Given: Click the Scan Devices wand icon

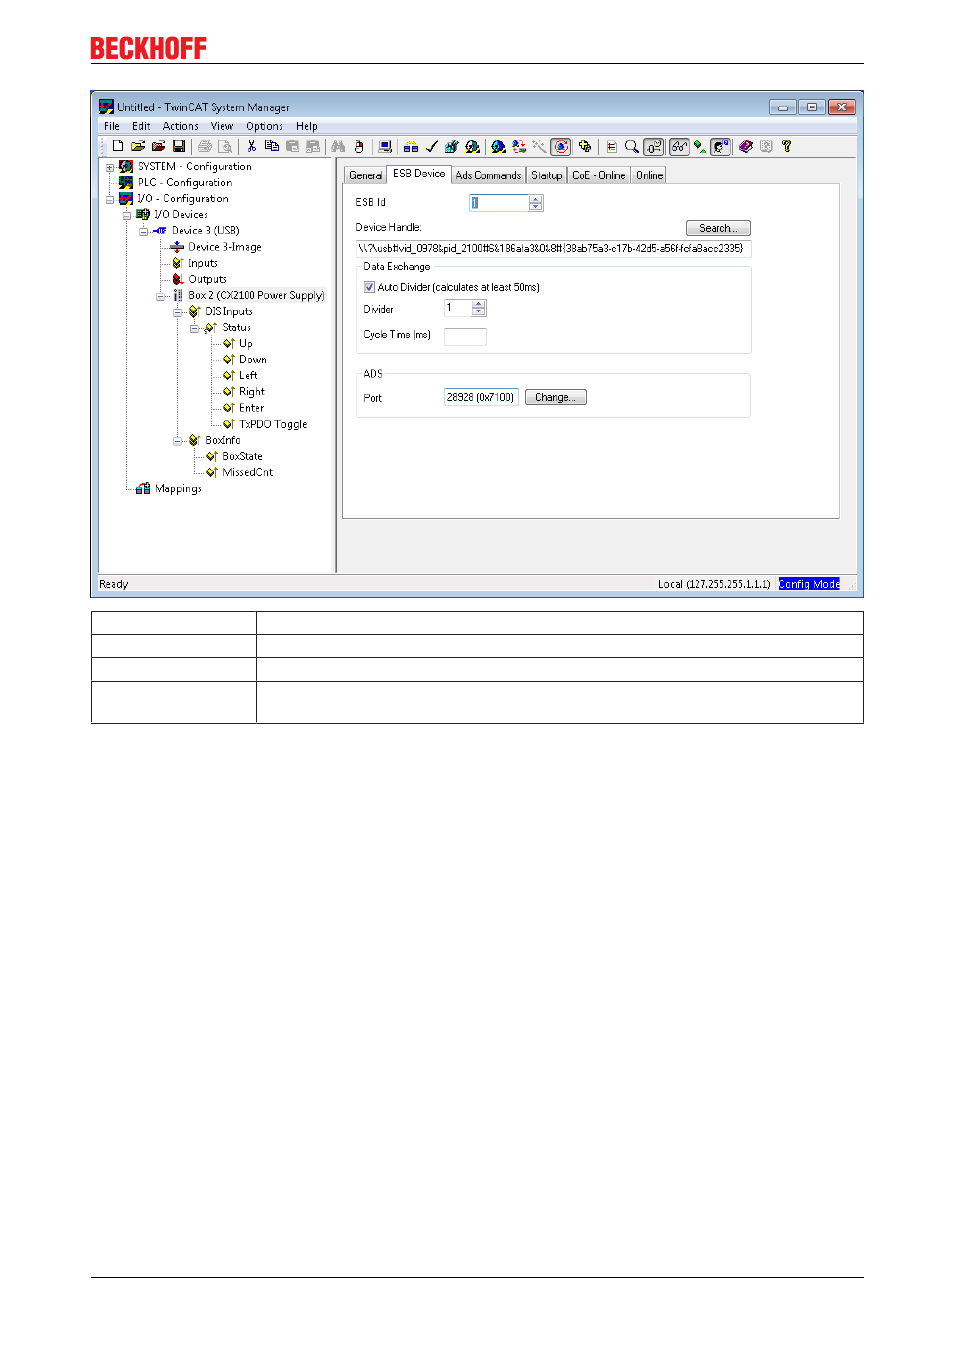Looking at the screenshot, I should (x=539, y=147).
